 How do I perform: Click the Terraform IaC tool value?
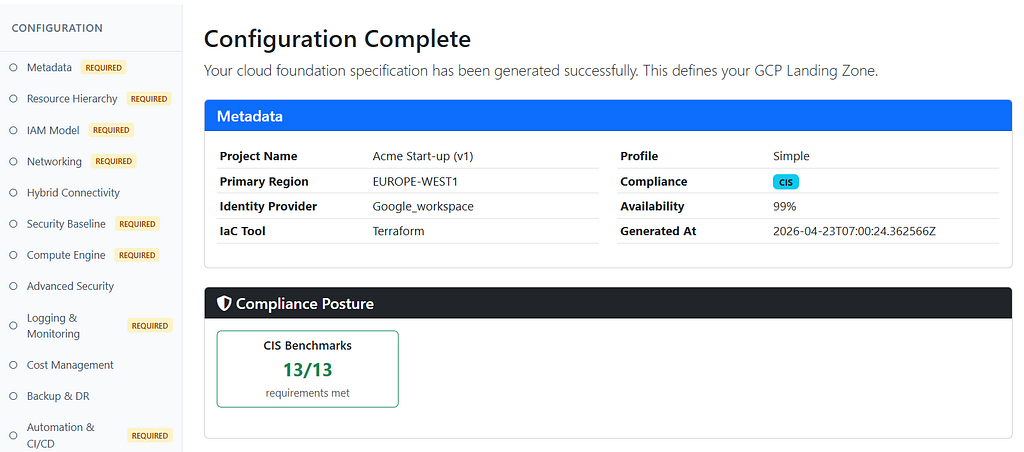click(x=398, y=231)
